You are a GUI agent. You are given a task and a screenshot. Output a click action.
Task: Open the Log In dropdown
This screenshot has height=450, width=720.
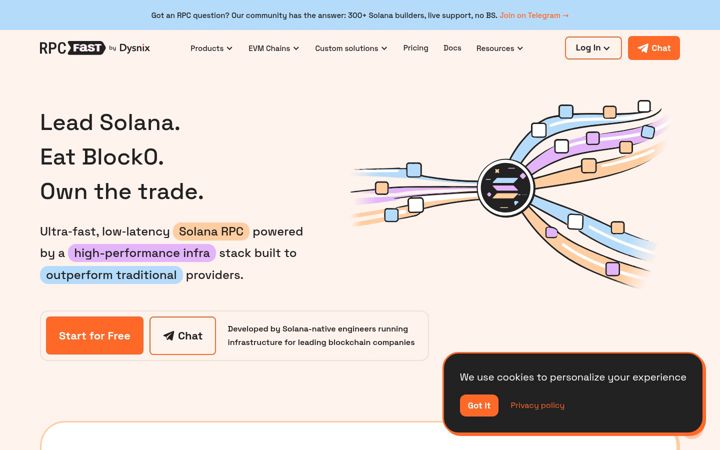point(593,48)
